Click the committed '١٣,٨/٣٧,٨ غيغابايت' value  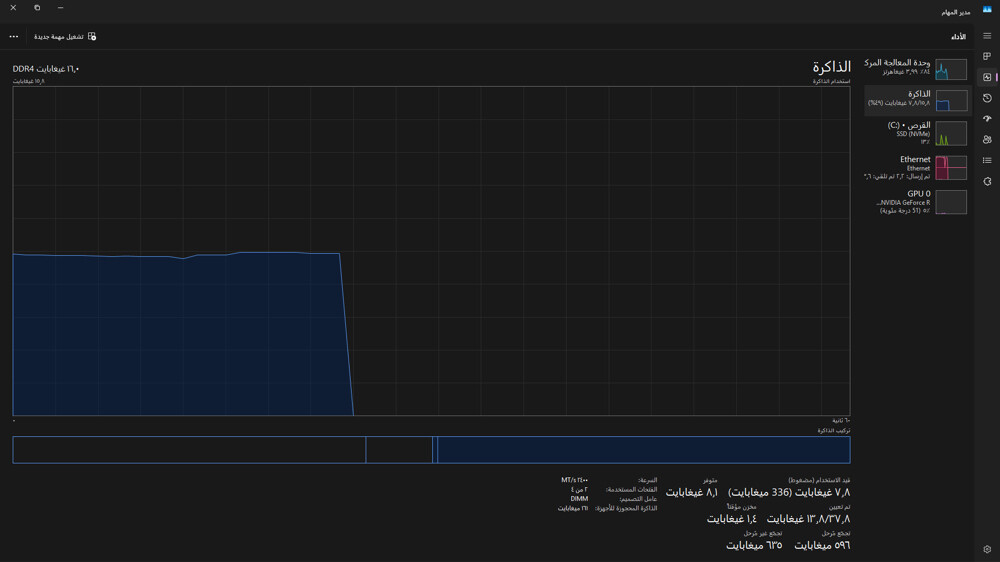[808, 519]
